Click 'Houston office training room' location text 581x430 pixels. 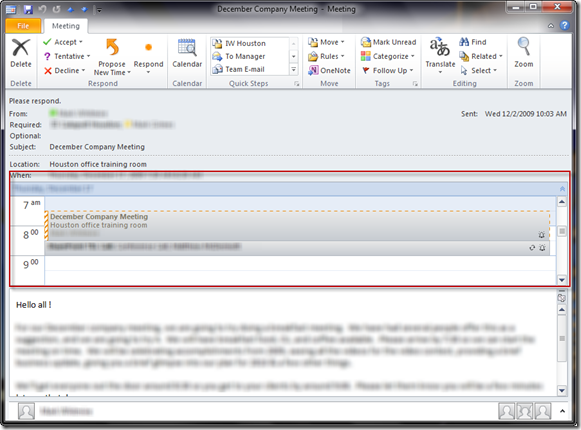(98, 164)
